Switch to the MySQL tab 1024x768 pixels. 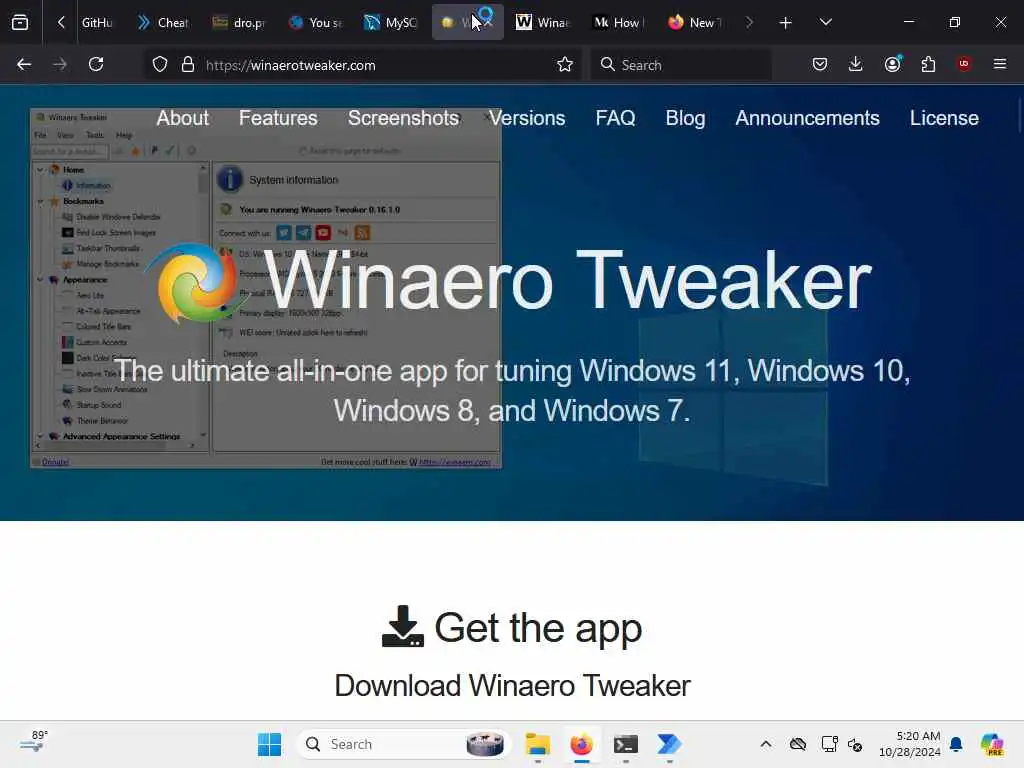[x=391, y=22]
